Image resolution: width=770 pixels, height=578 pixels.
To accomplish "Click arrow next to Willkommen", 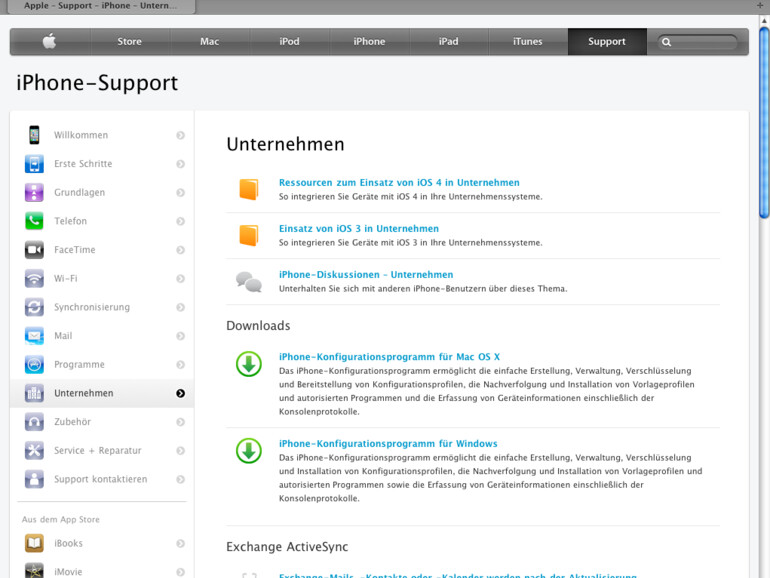I will tap(181, 135).
